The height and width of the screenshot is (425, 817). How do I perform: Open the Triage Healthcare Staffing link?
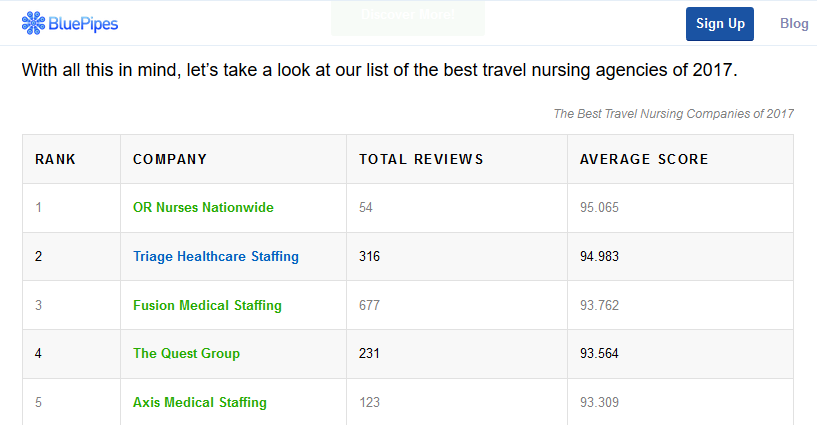point(216,256)
